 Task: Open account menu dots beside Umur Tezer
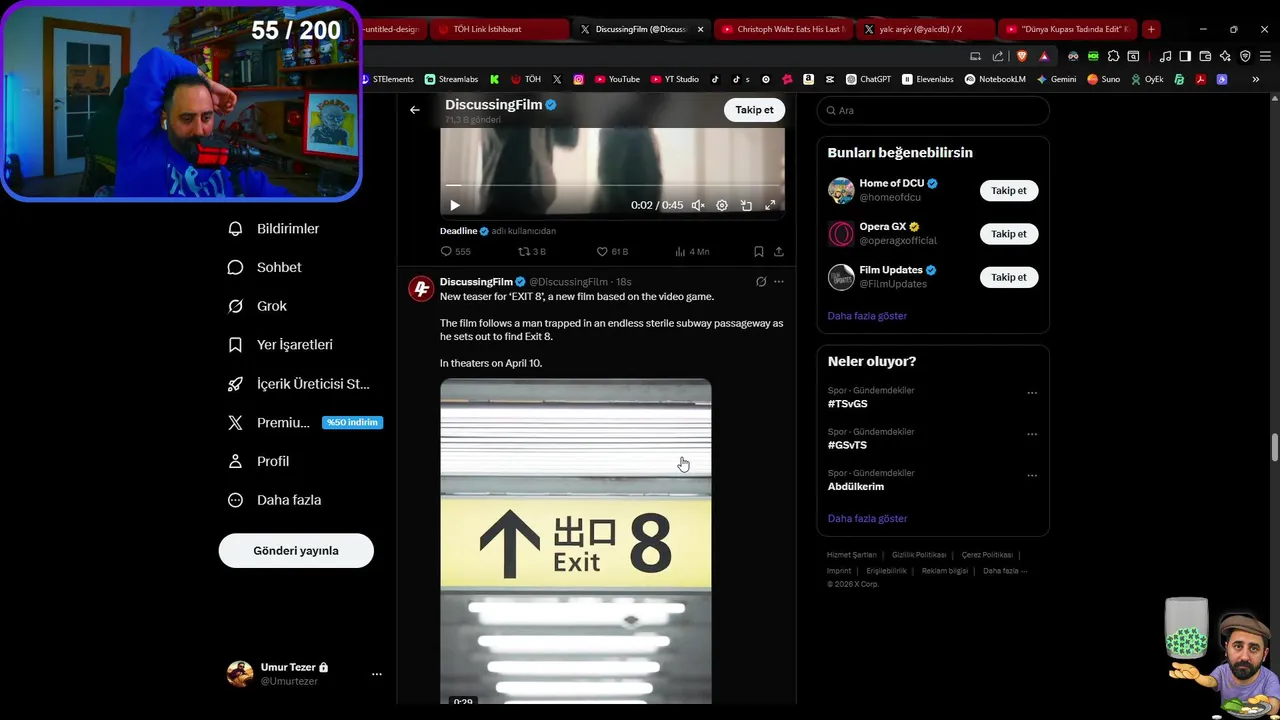click(x=377, y=674)
